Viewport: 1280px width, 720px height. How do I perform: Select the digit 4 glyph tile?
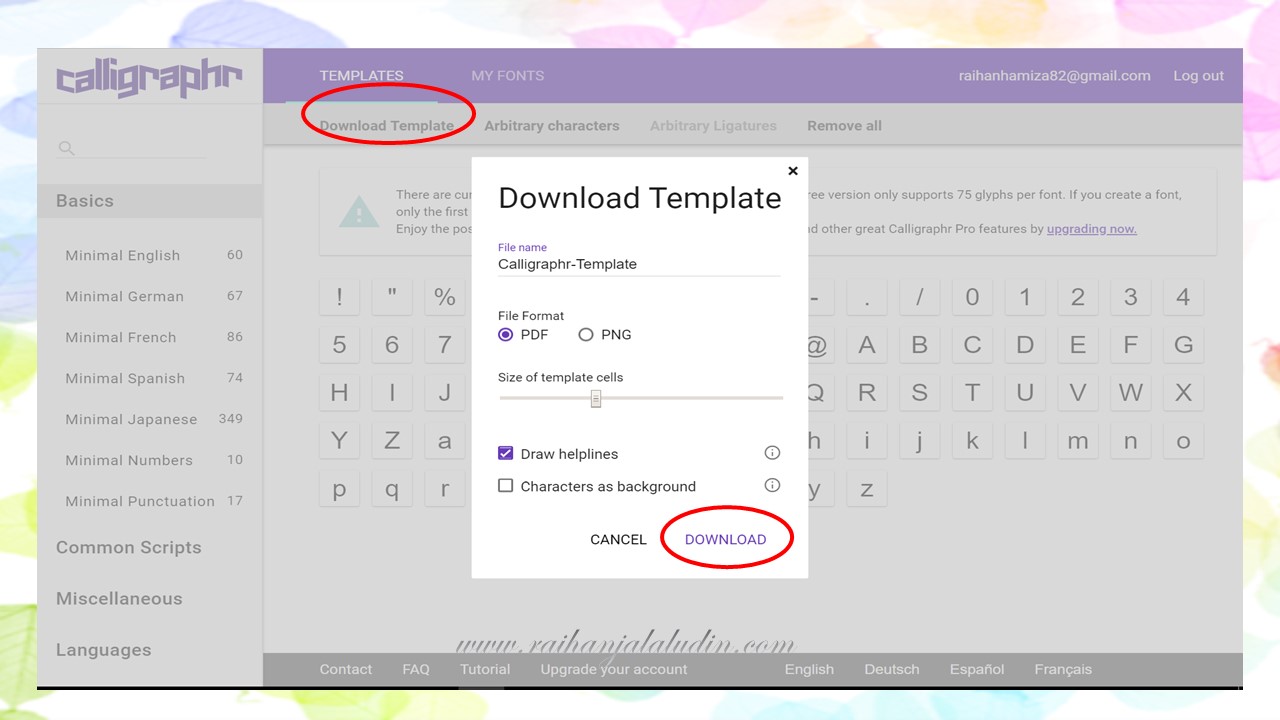tap(1183, 297)
